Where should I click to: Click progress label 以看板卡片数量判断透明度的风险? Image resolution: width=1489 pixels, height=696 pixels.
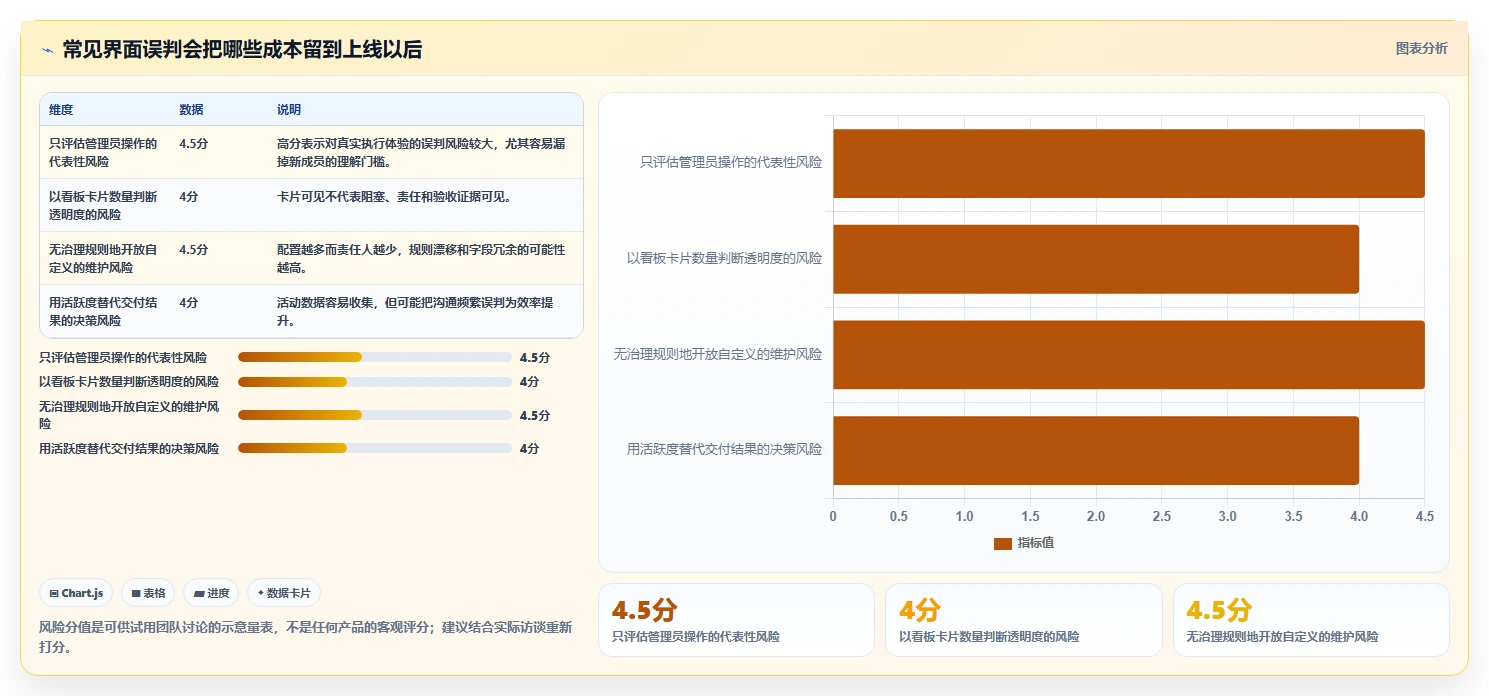[129, 382]
